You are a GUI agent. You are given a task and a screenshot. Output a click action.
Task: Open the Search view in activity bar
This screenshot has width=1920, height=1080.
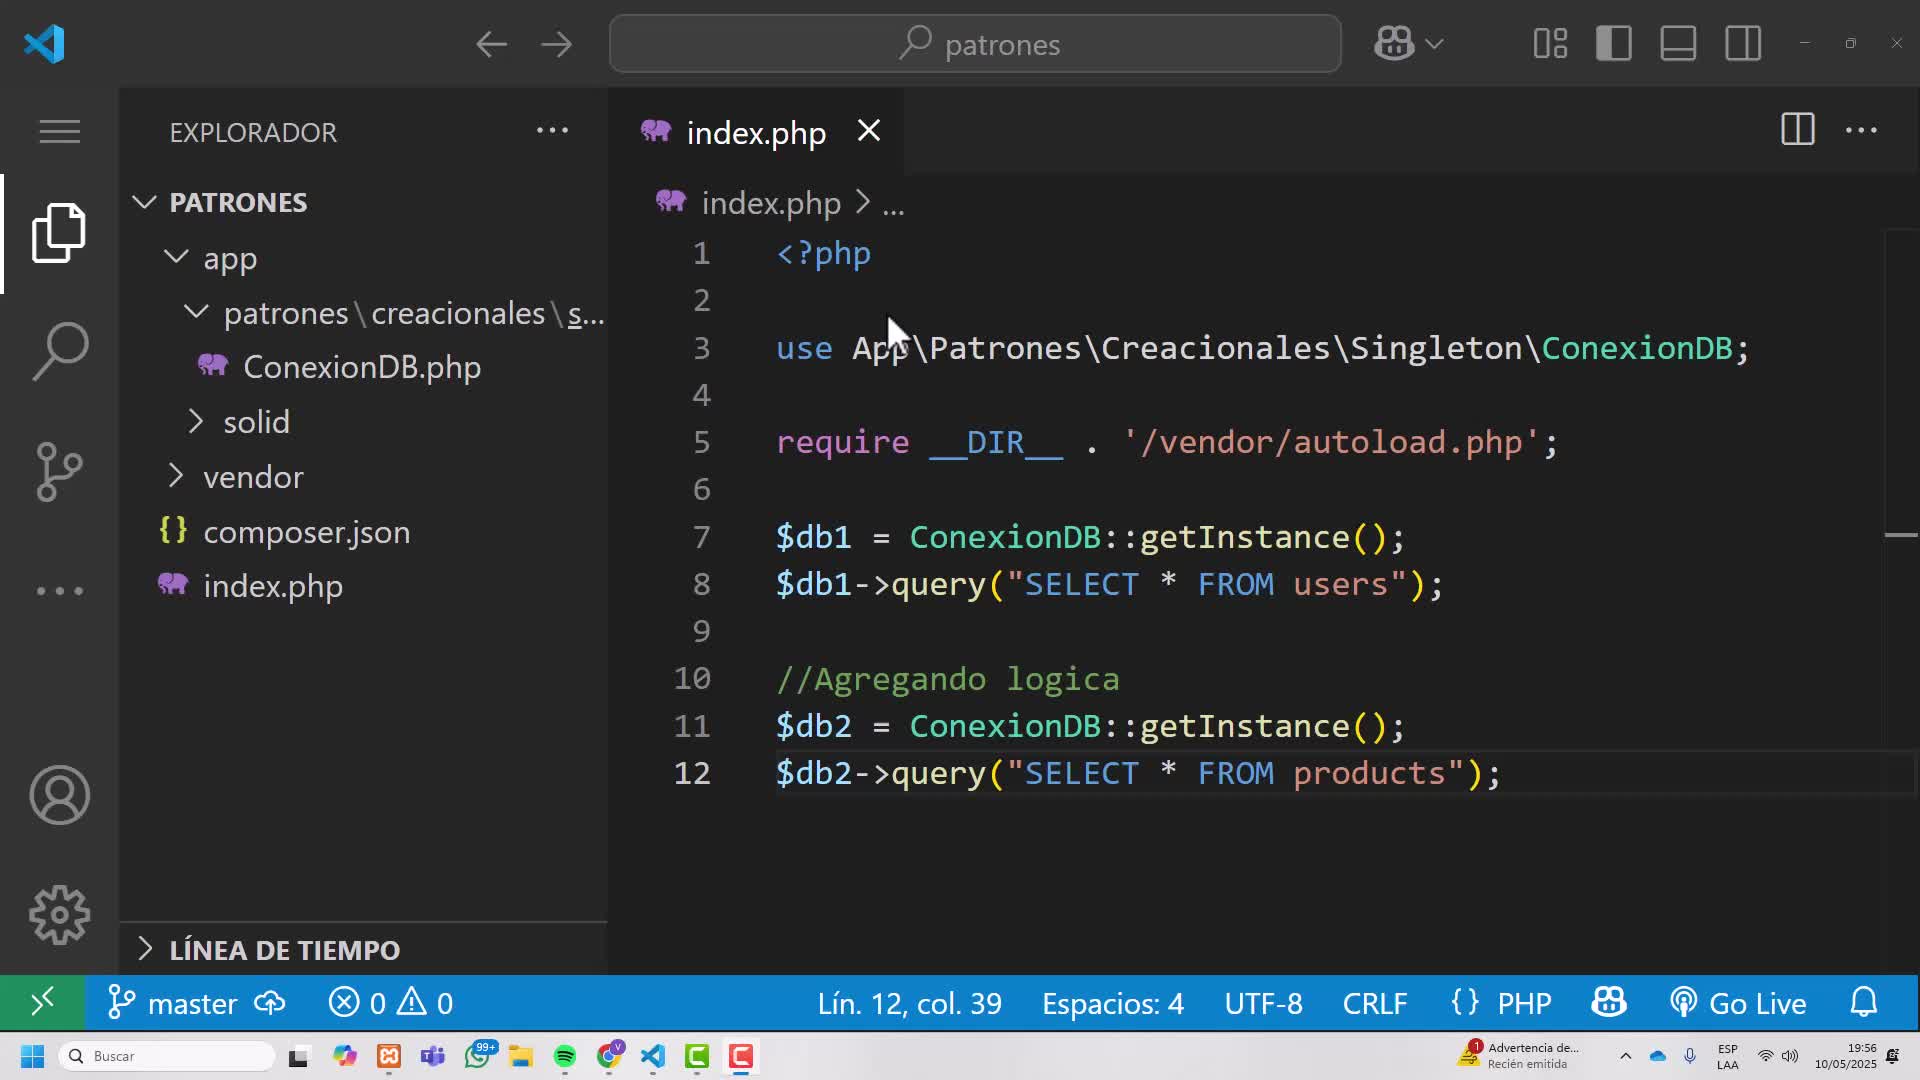pyautogui.click(x=59, y=351)
